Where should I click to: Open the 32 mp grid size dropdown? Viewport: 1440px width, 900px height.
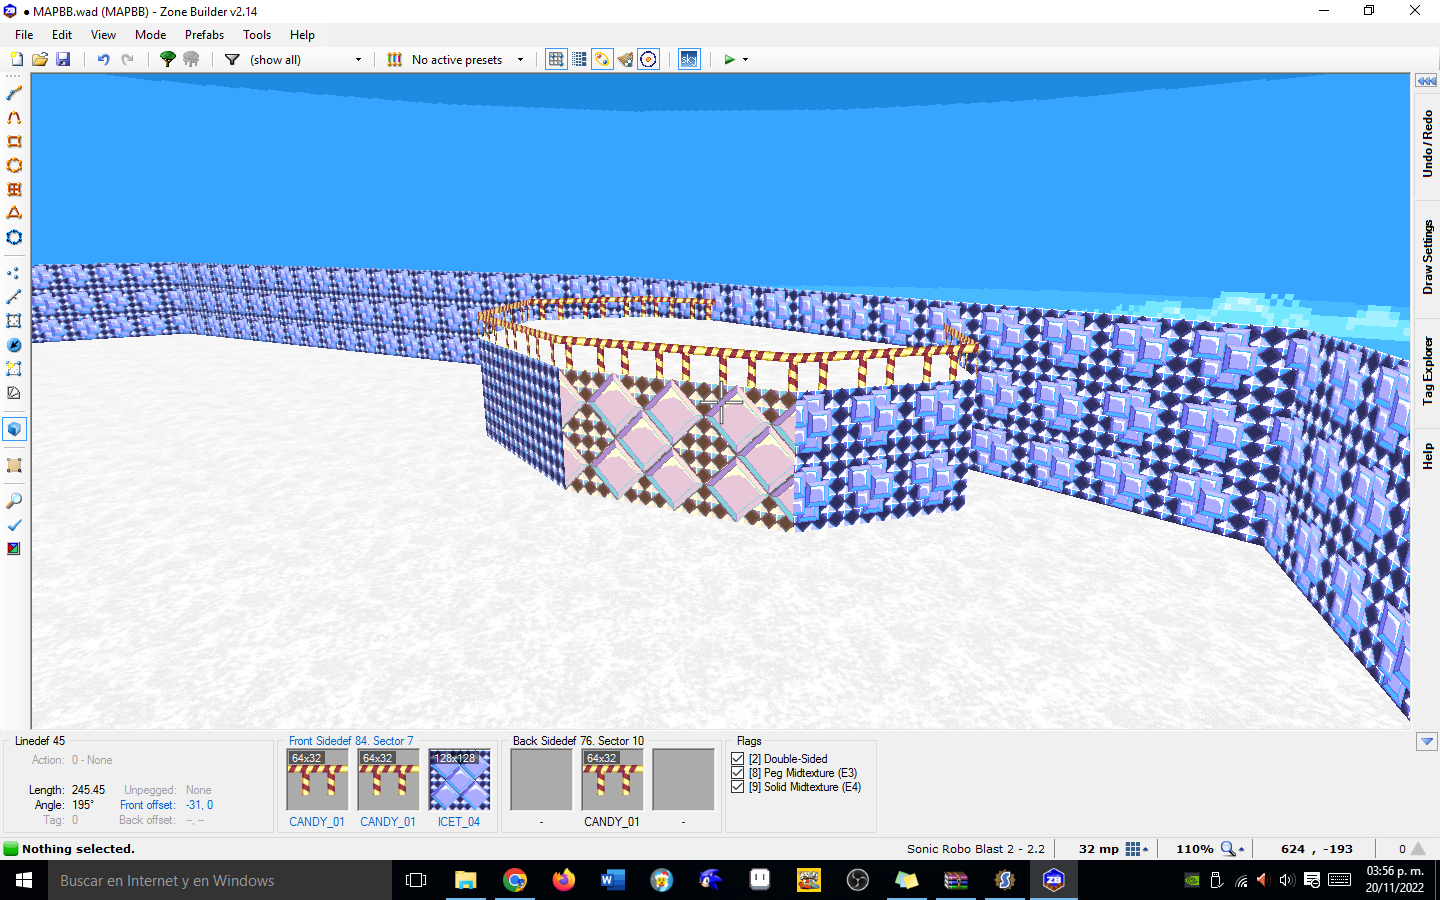pos(1136,849)
